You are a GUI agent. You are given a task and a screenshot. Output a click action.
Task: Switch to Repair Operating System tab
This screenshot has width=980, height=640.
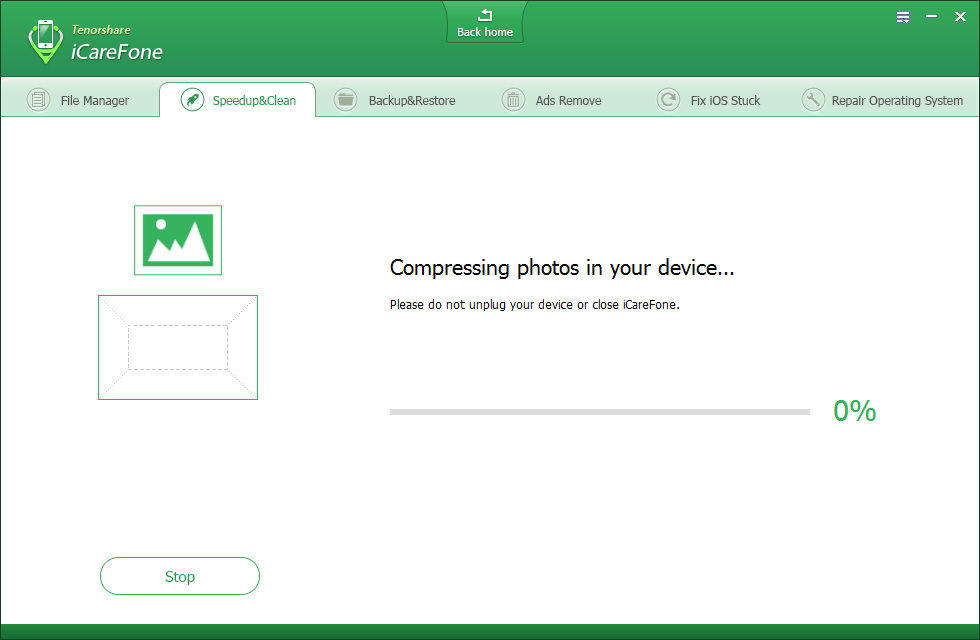coord(882,100)
